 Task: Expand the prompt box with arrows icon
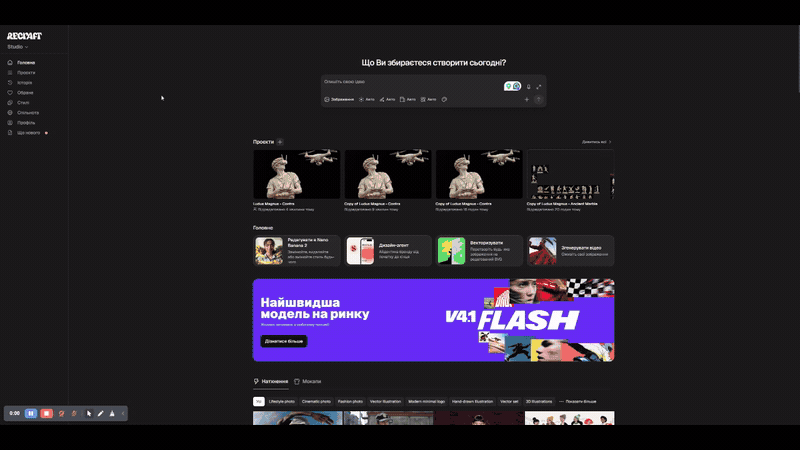539,87
